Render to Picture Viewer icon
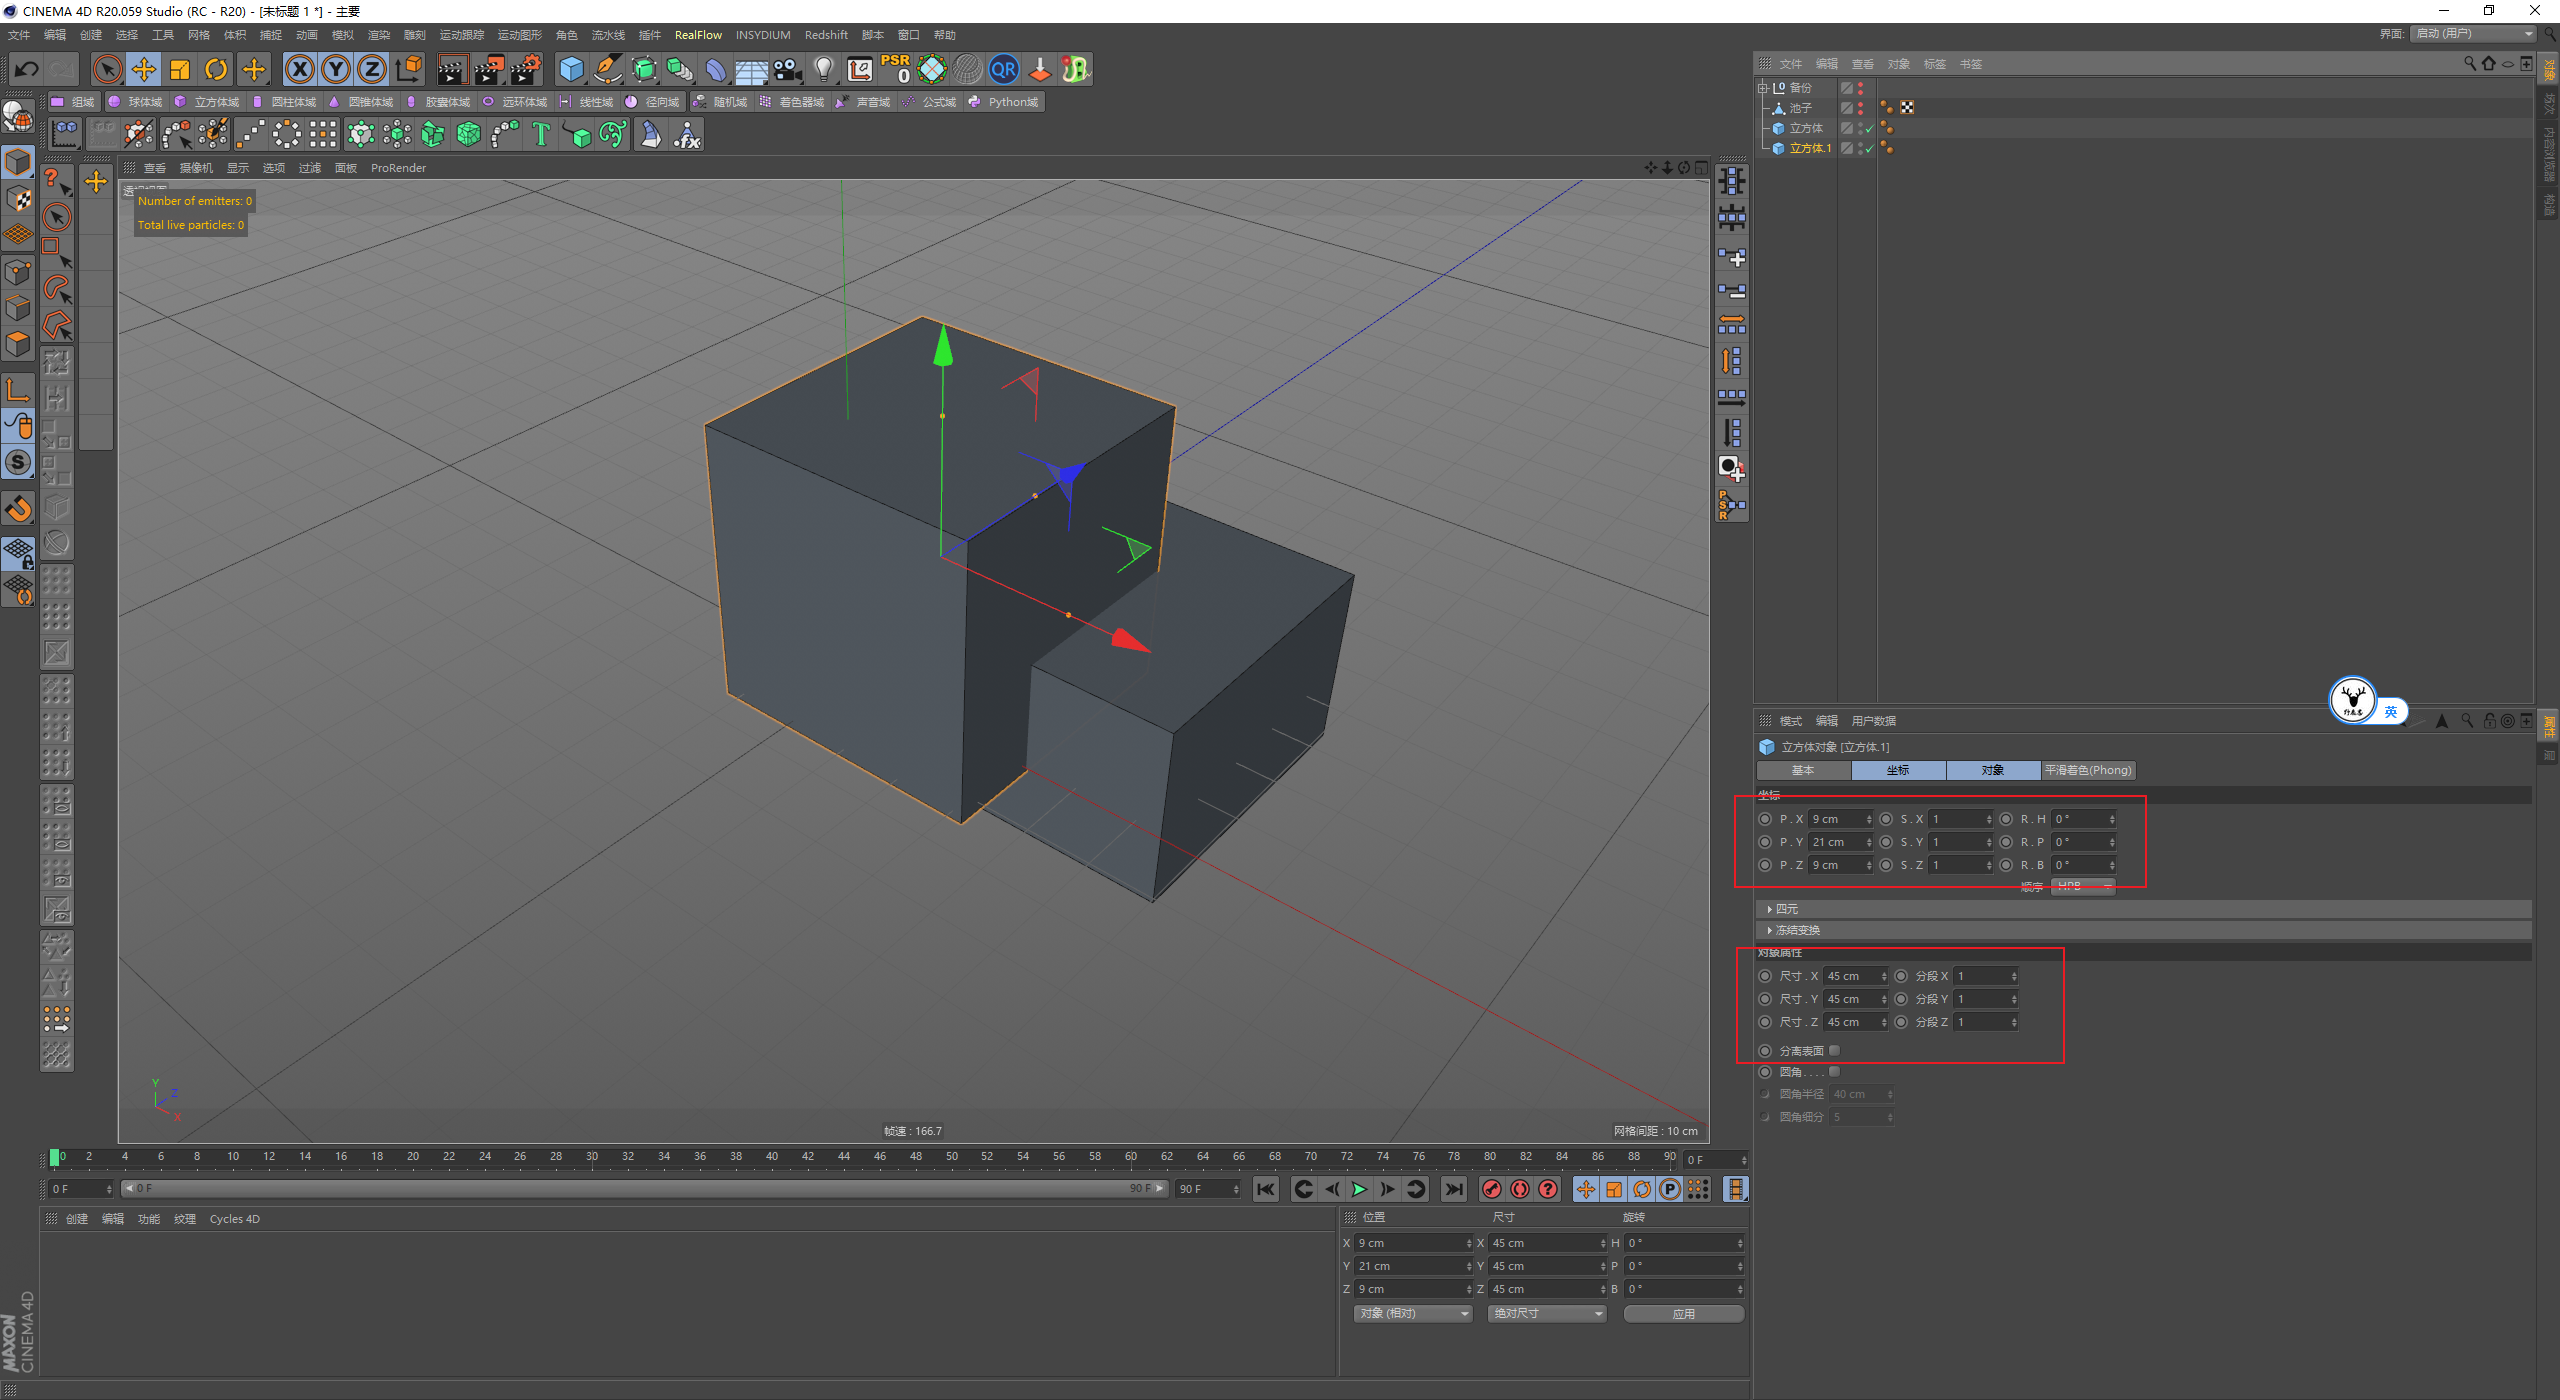Viewport: 2560px width, 1400px height. point(489,69)
